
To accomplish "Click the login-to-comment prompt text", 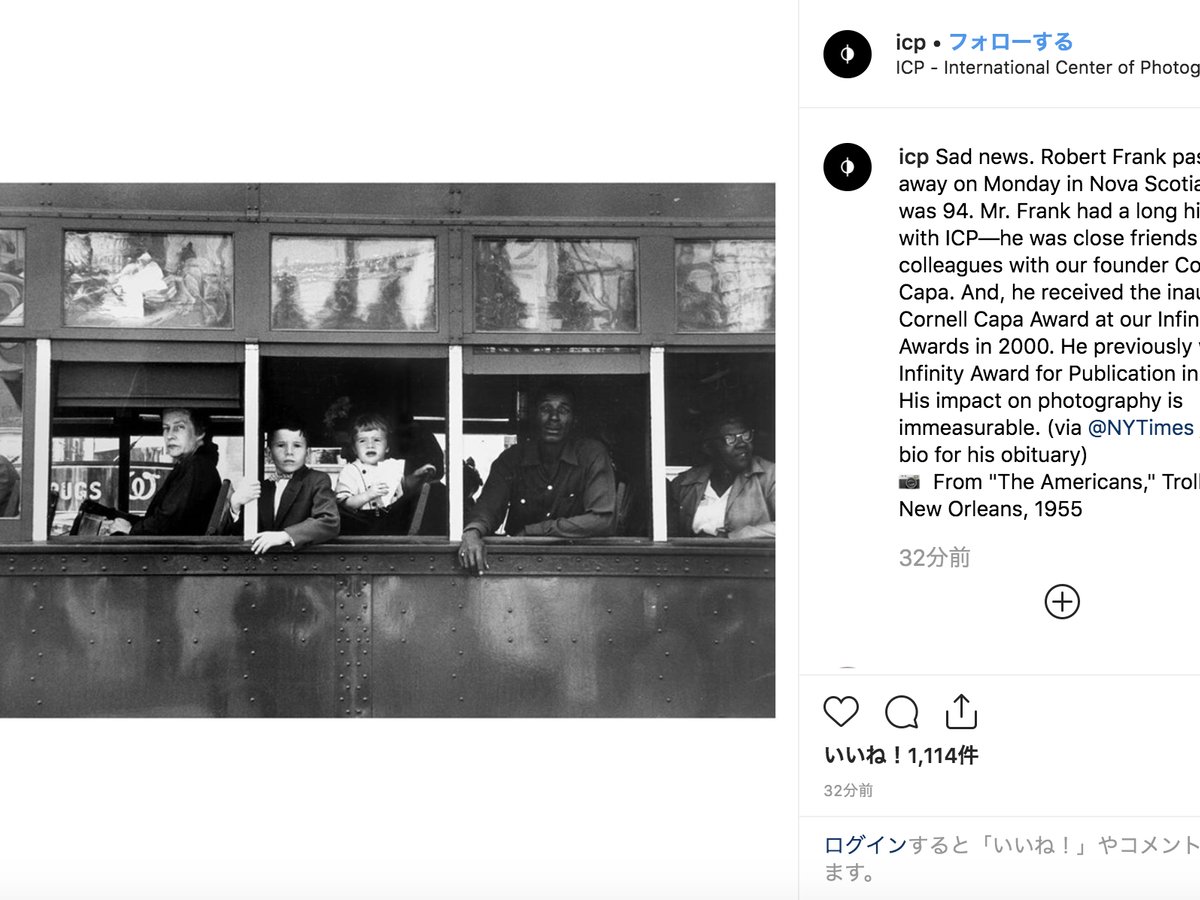I will tap(1011, 859).
